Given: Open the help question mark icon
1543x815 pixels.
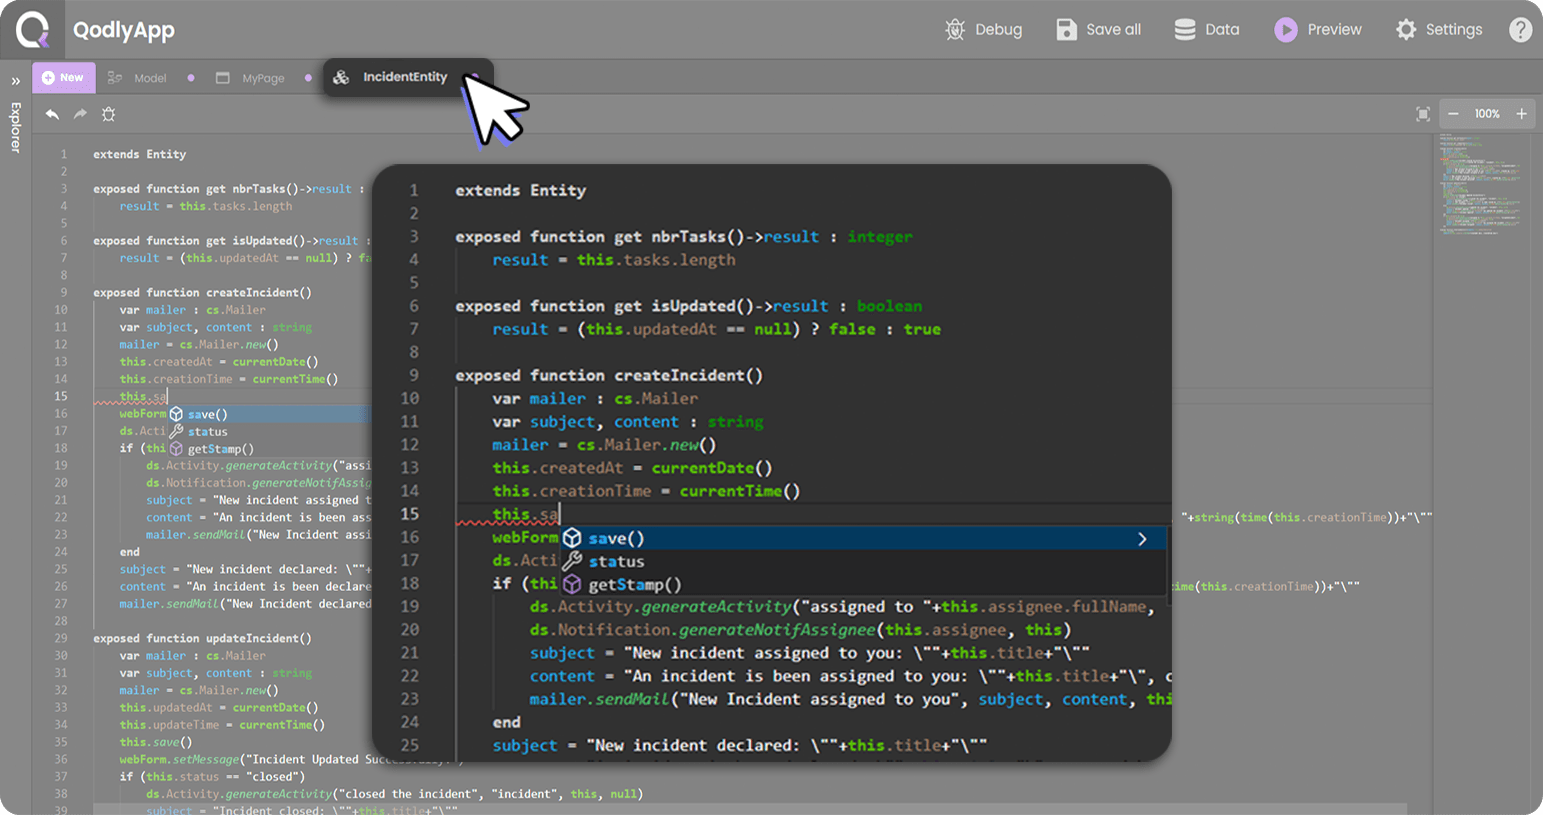Looking at the screenshot, I should [1520, 30].
